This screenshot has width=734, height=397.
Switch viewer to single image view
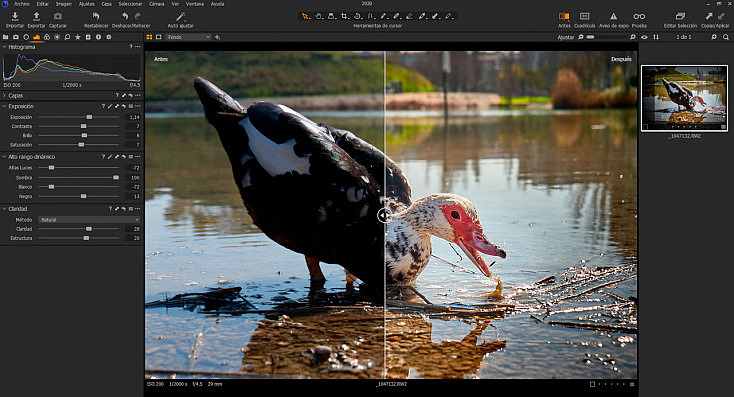(159, 37)
